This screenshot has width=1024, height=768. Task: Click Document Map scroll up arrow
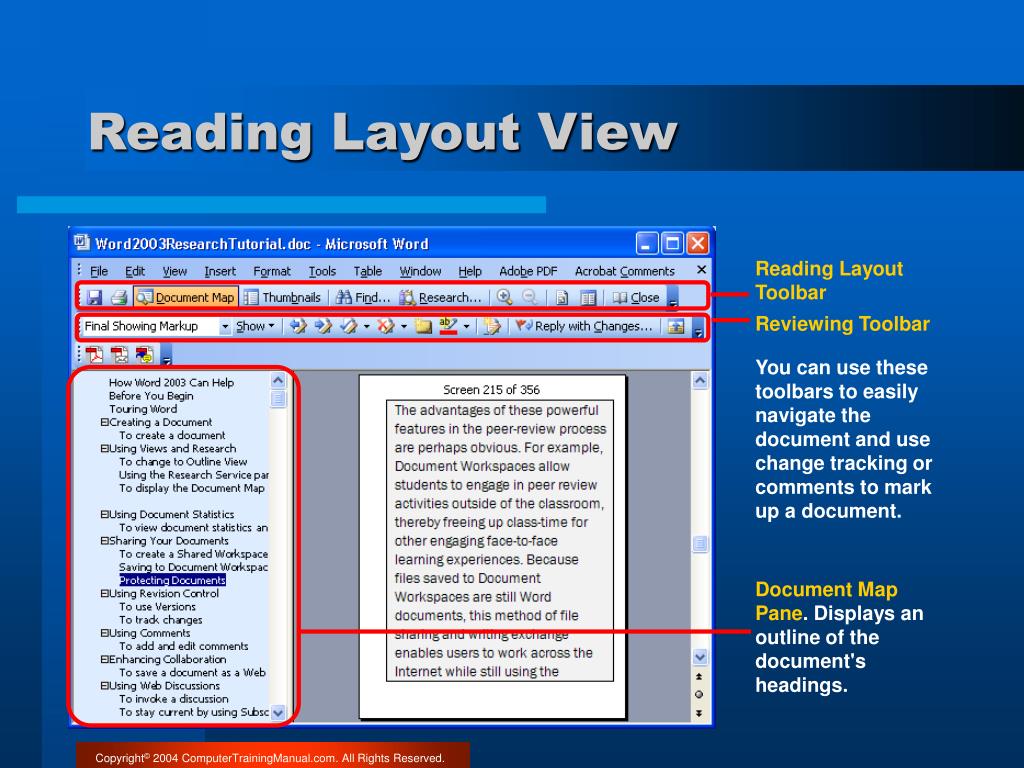coord(278,380)
